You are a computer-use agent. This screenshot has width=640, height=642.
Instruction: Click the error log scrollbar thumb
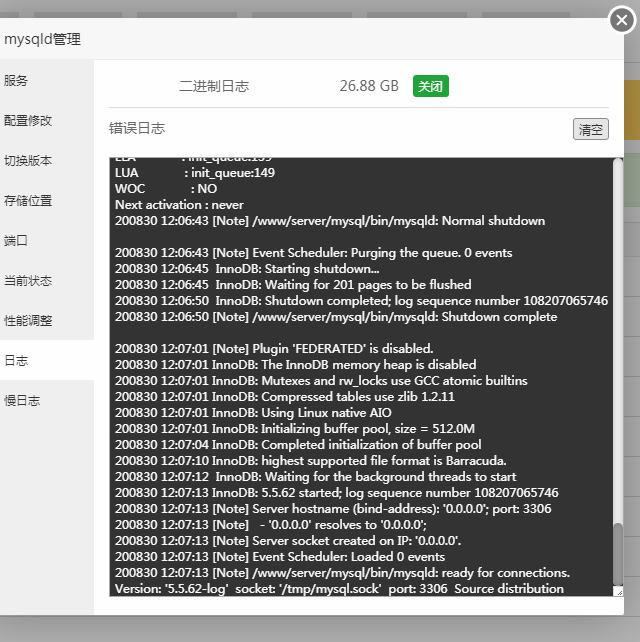click(x=618, y=554)
